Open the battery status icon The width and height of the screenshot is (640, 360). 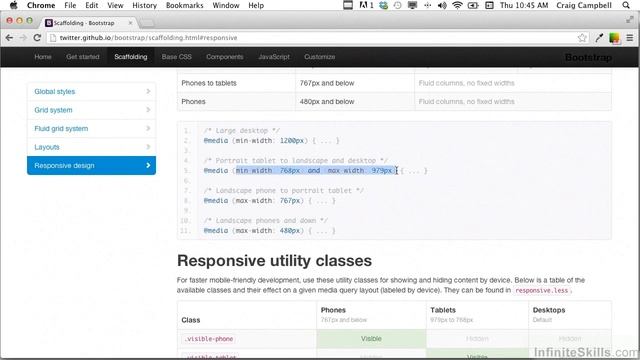click(473, 5)
